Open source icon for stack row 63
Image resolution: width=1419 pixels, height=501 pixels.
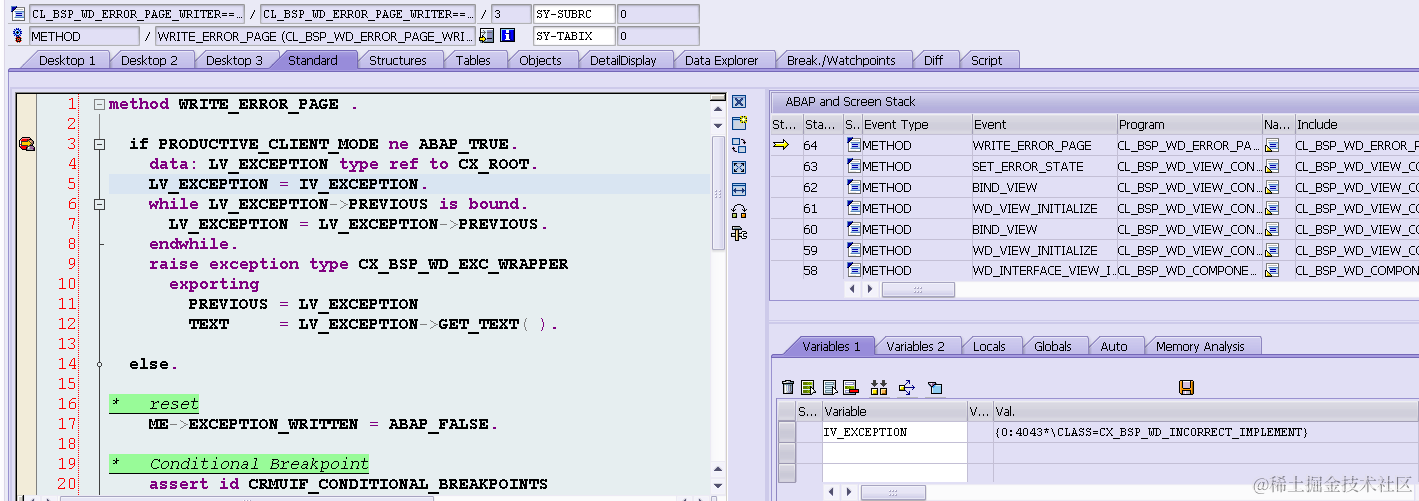pyautogui.click(x=853, y=166)
